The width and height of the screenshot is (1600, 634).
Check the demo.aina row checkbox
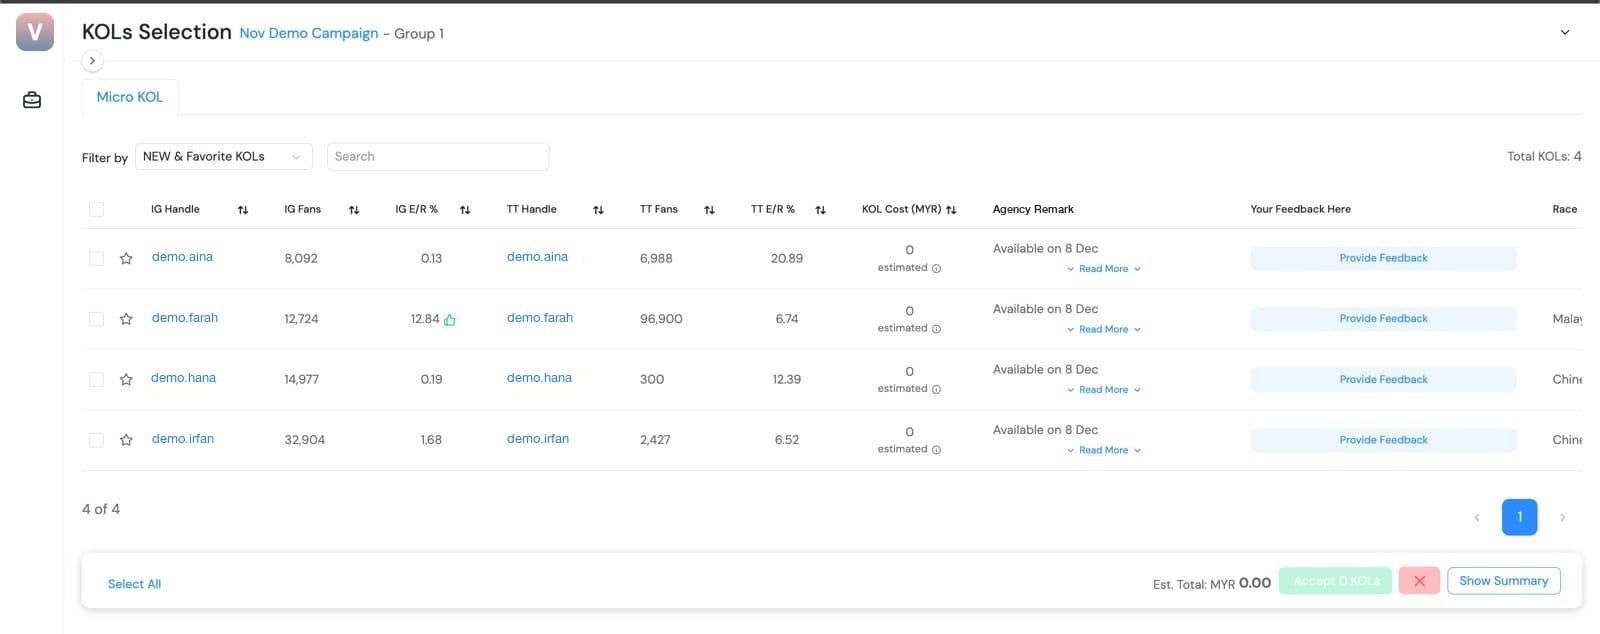[96, 258]
